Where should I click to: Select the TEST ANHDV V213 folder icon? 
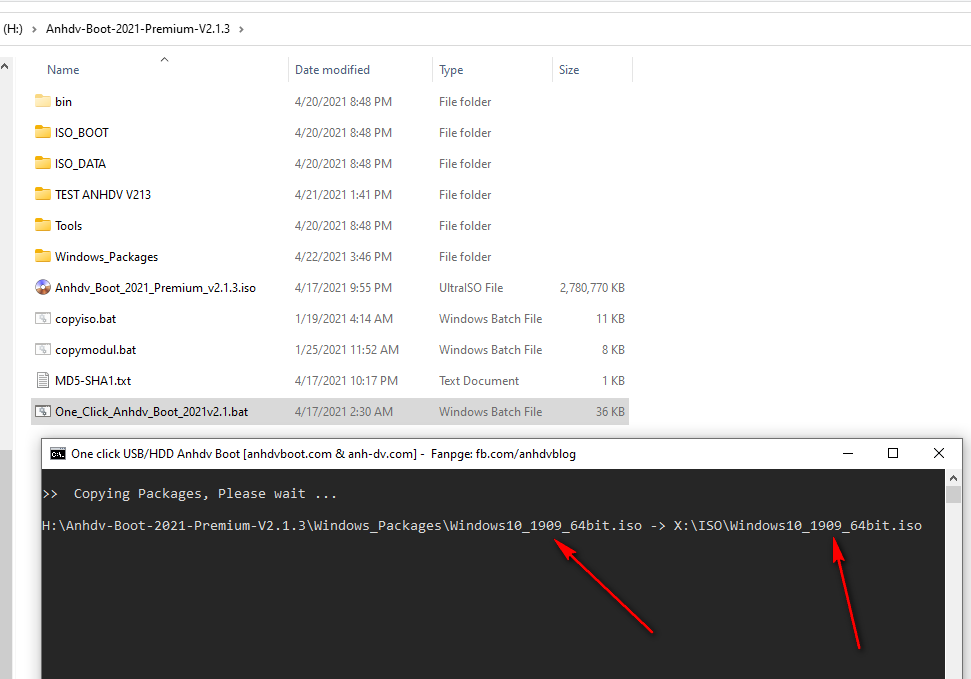coord(43,194)
